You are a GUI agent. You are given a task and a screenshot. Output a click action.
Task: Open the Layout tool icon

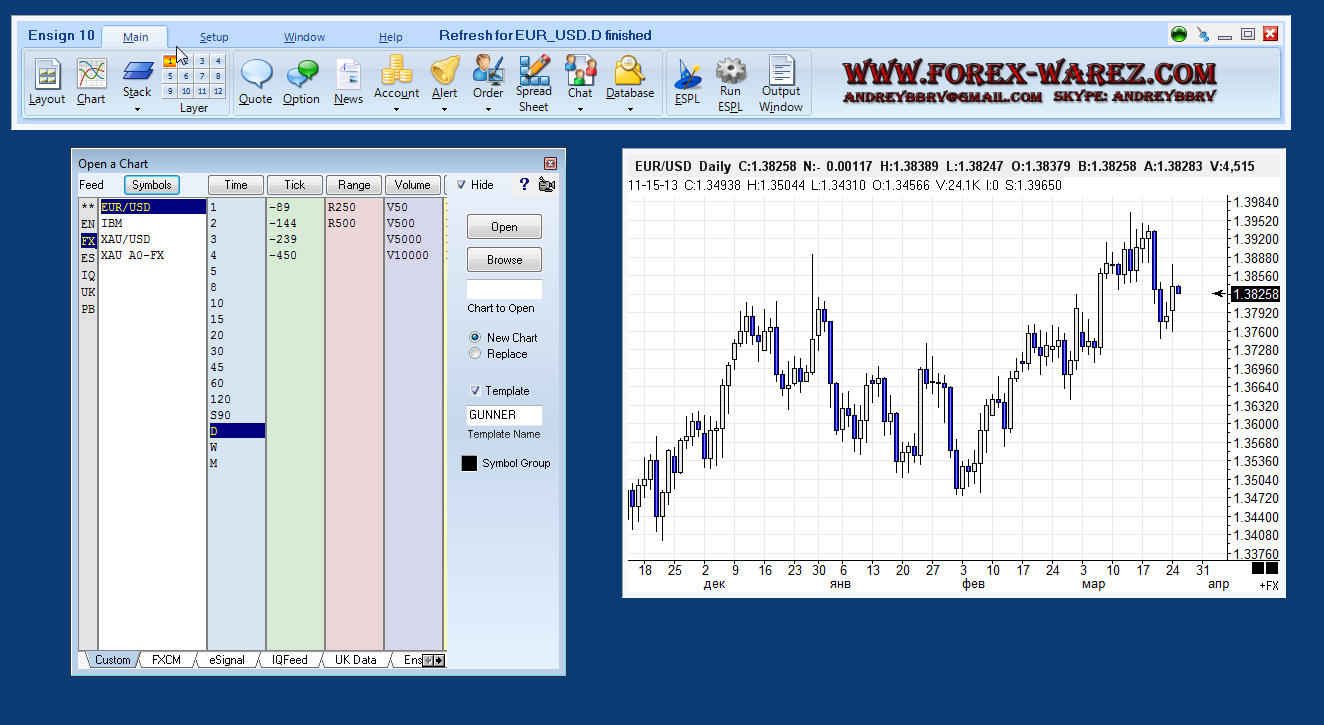[x=46, y=75]
